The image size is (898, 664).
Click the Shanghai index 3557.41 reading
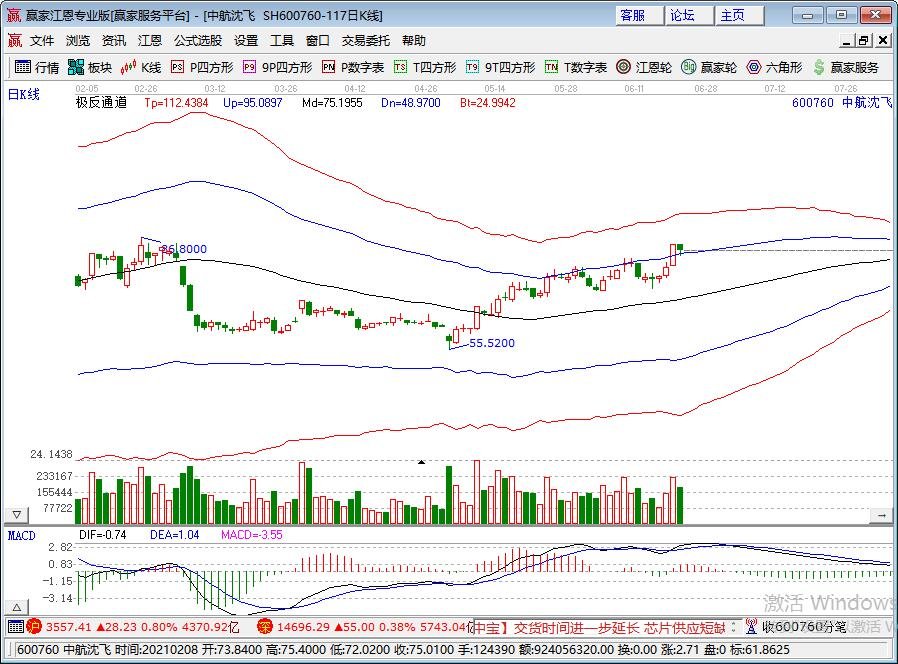click(69, 627)
